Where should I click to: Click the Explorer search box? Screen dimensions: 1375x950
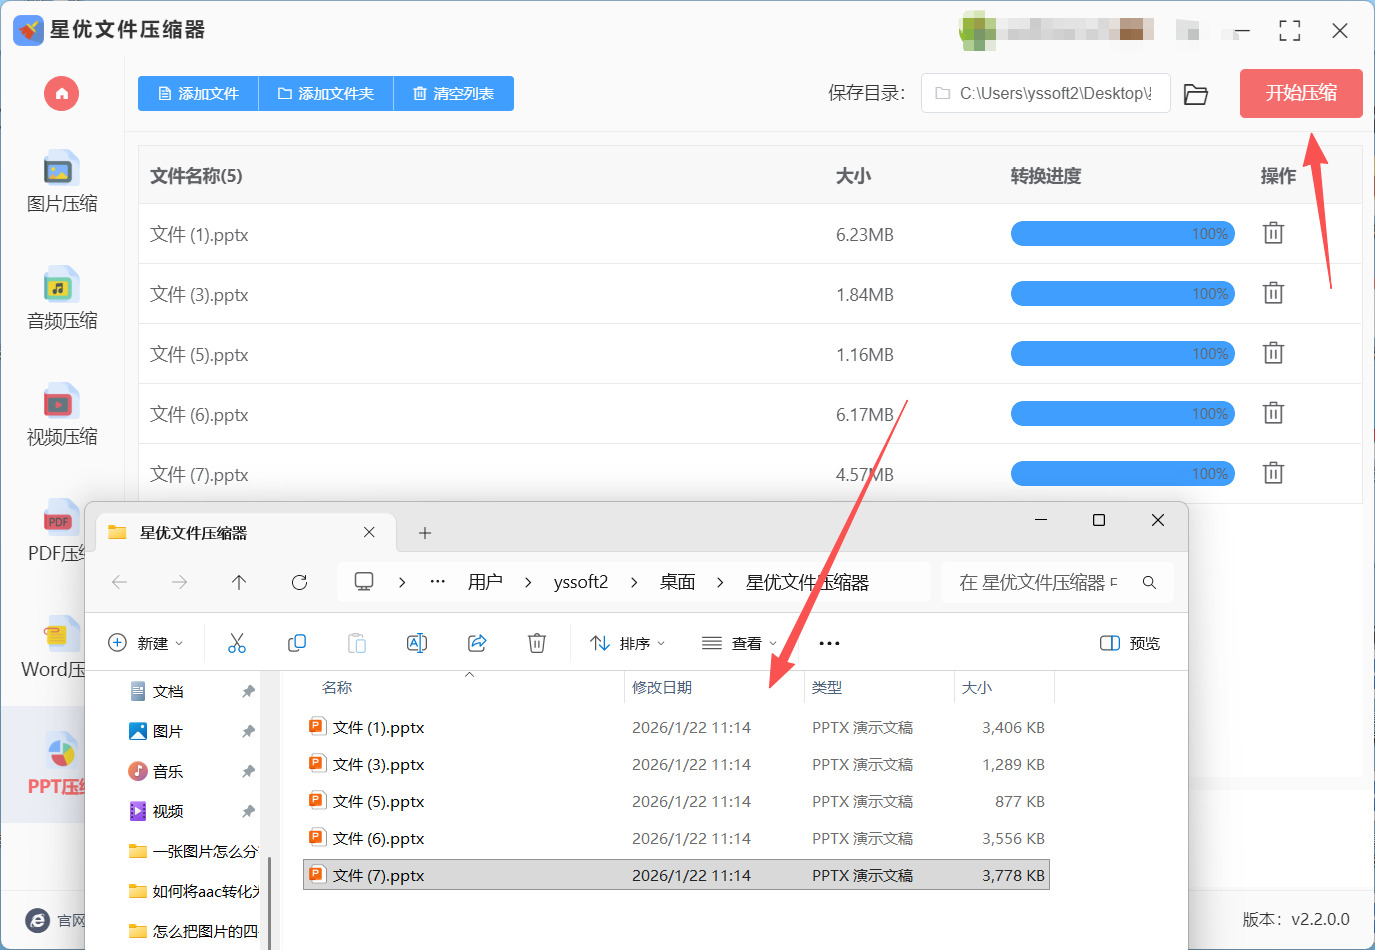click(1045, 582)
